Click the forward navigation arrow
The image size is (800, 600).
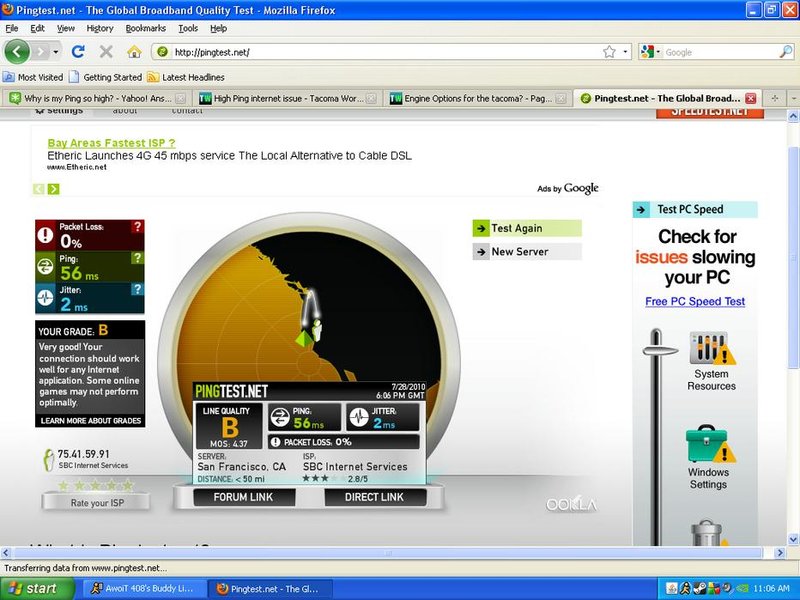tap(41, 52)
